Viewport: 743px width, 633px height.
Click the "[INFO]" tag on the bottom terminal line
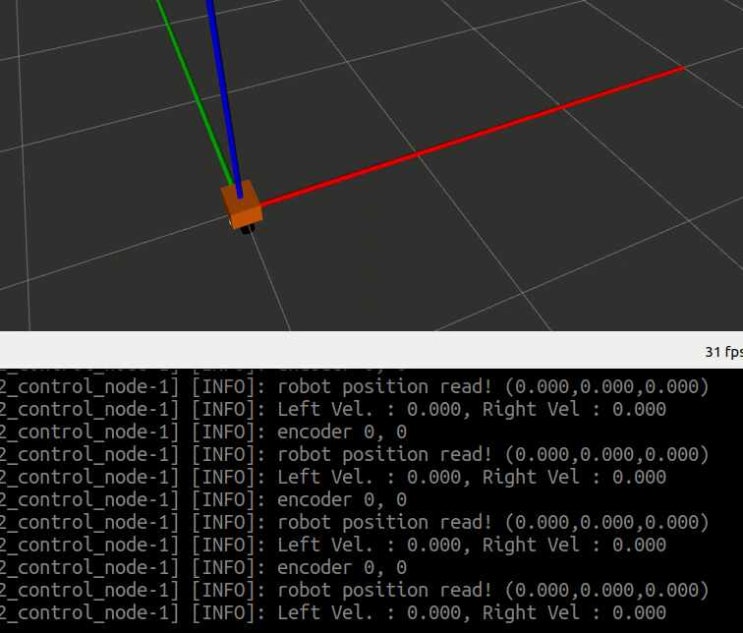pyautogui.click(x=229, y=613)
